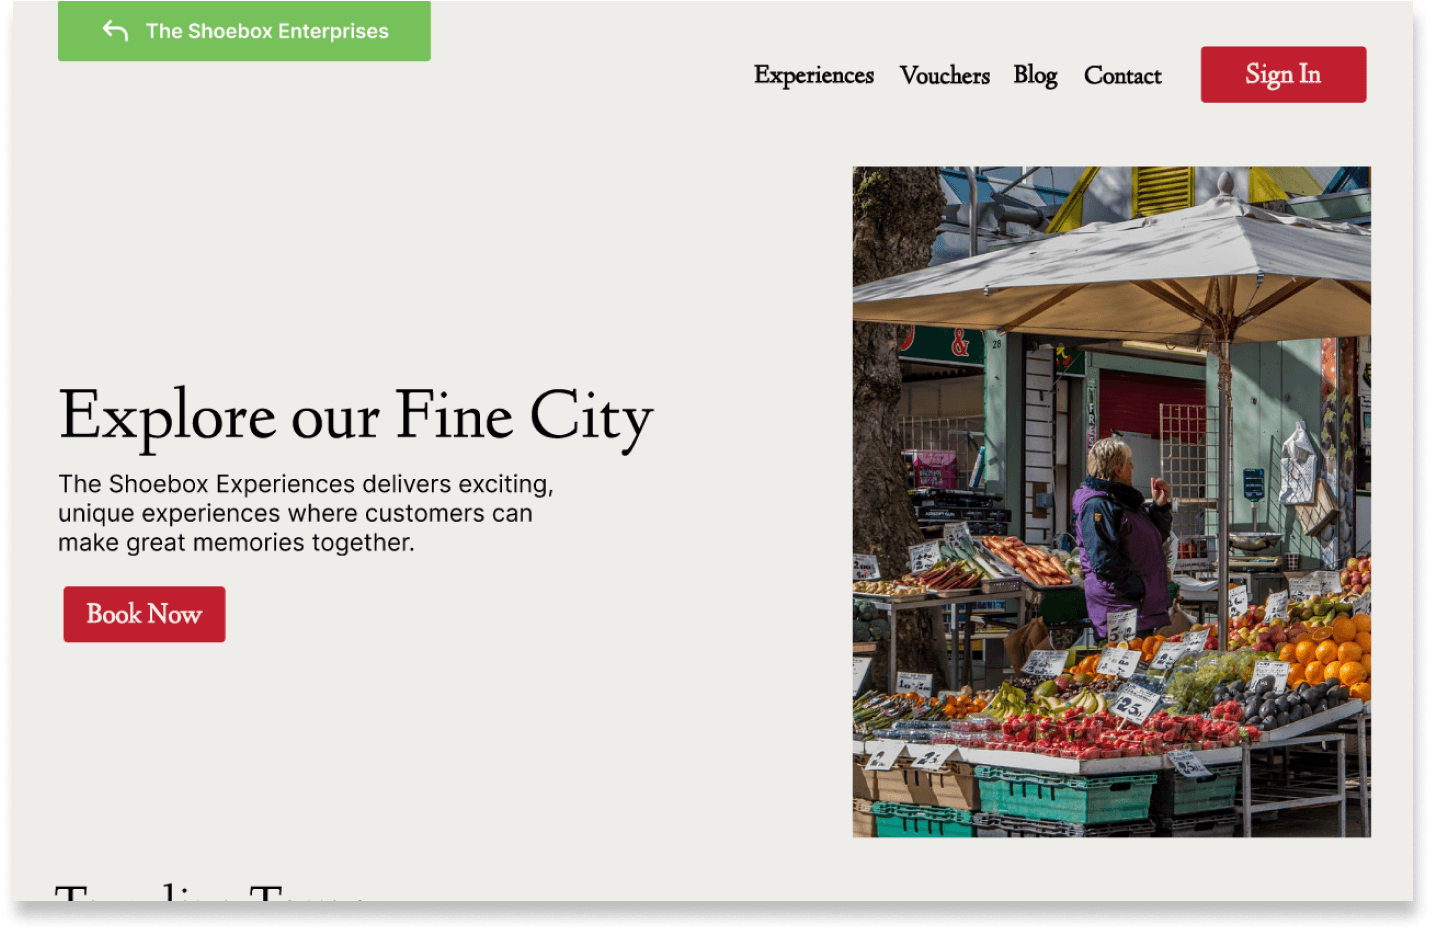The width and height of the screenshot is (1432, 932).
Task: Select Contact in the navigation
Action: (x=1122, y=75)
